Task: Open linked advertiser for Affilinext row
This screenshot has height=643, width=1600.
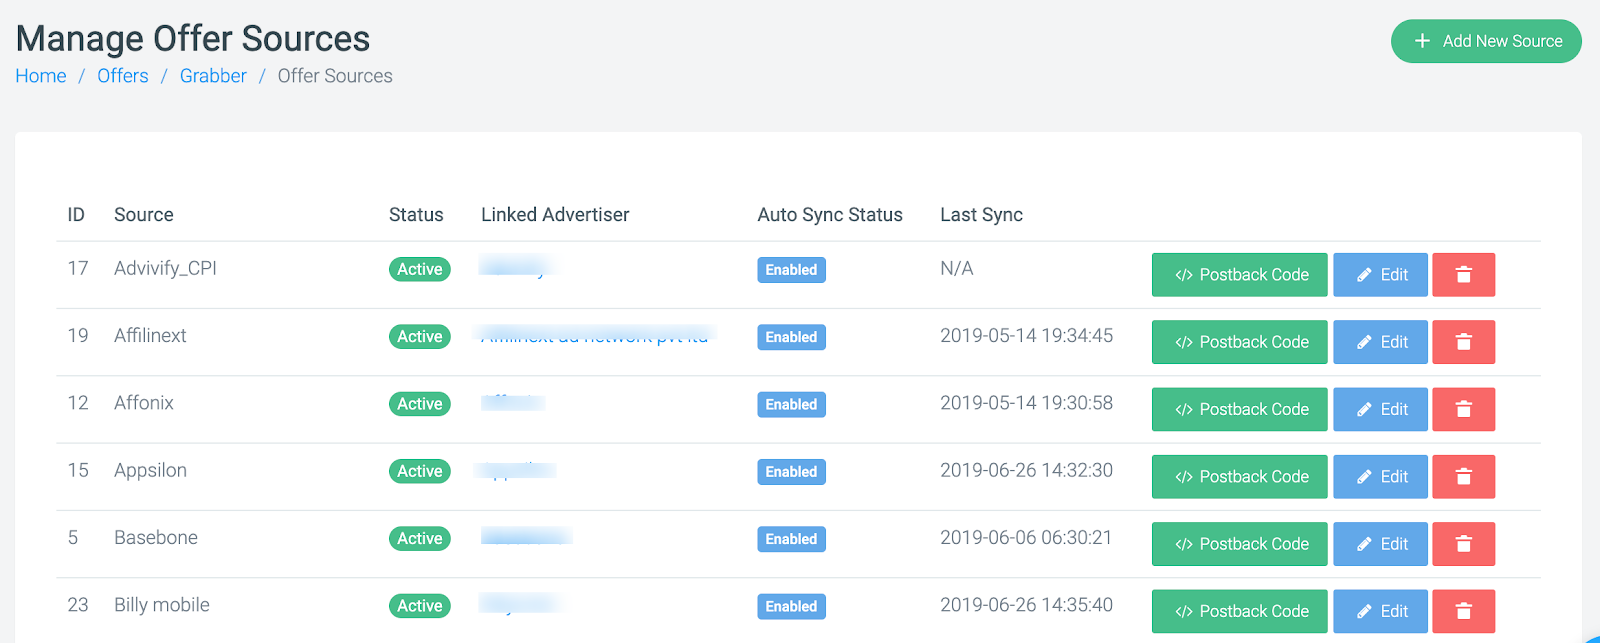Action: click(x=594, y=336)
